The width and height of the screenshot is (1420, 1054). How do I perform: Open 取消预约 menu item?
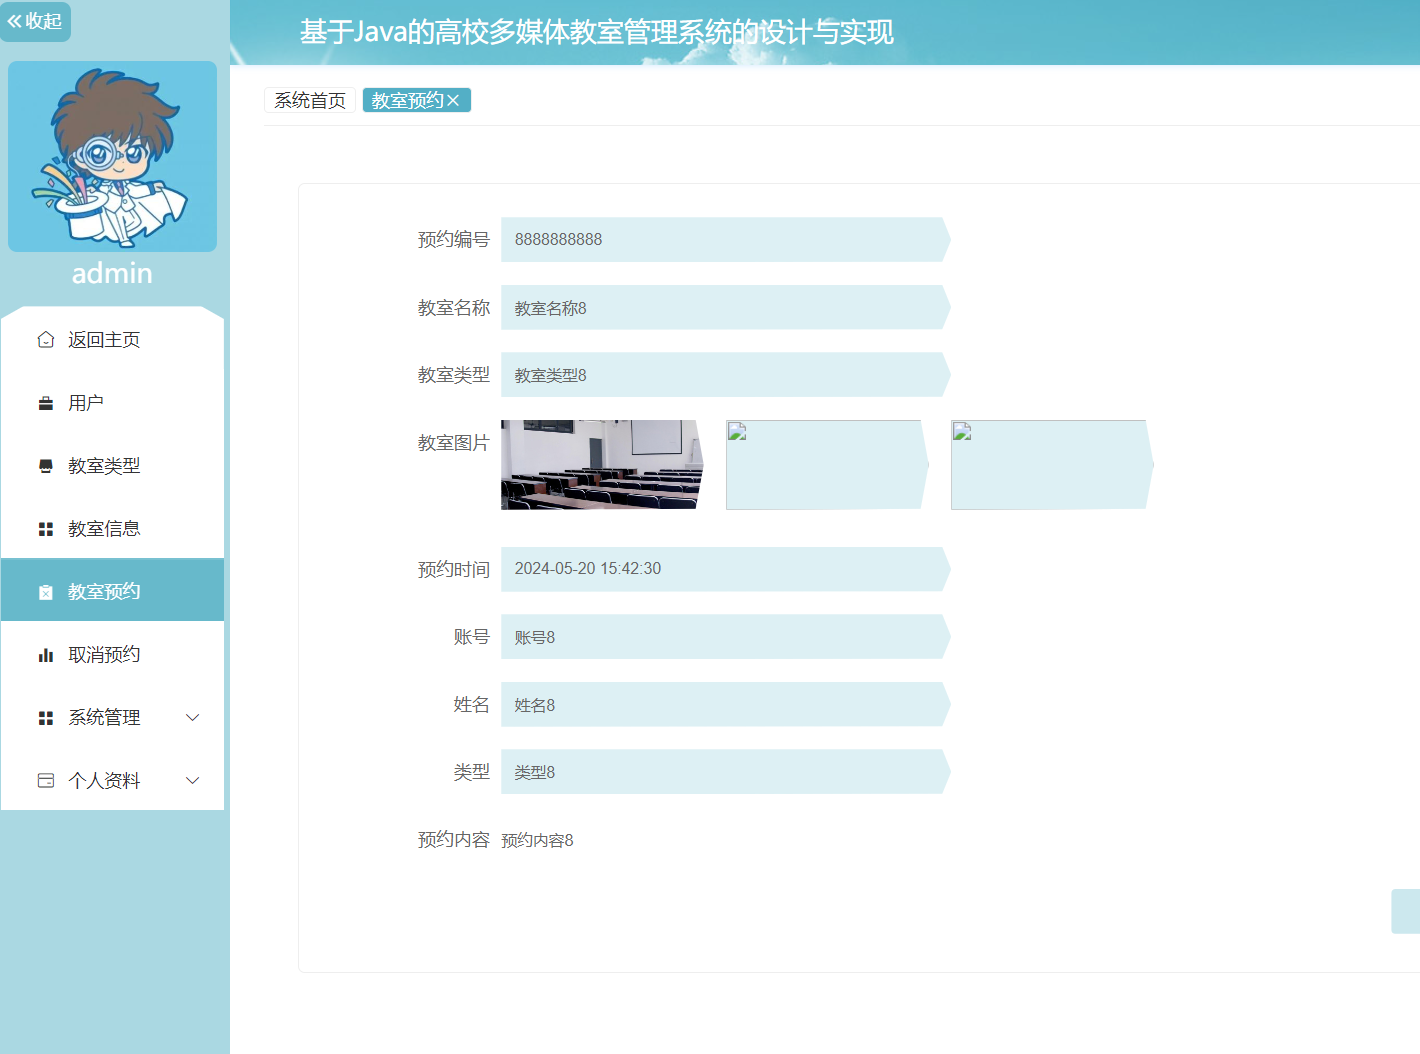click(x=112, y=654)
